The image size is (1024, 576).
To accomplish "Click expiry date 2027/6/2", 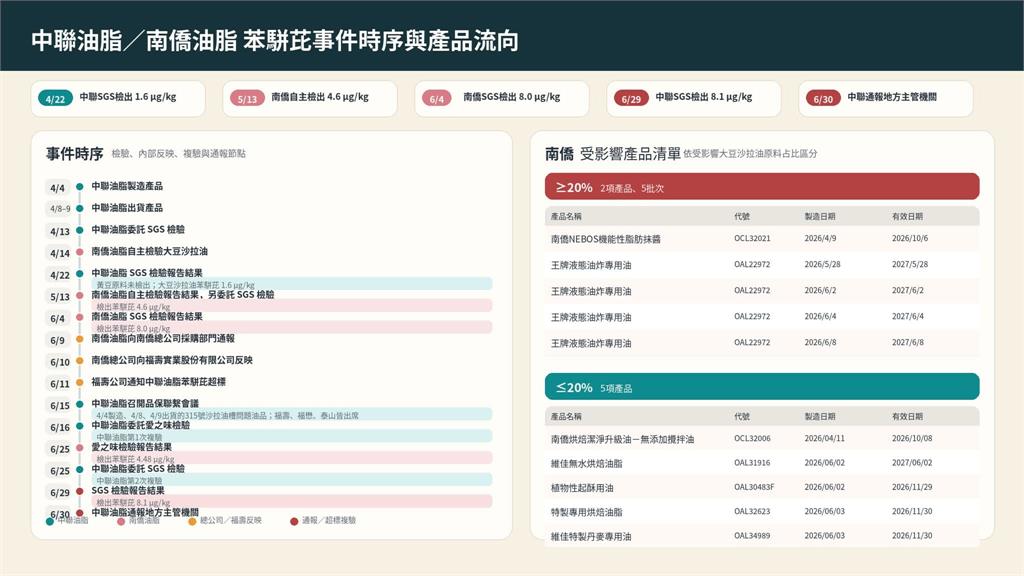I will [908, 291].
